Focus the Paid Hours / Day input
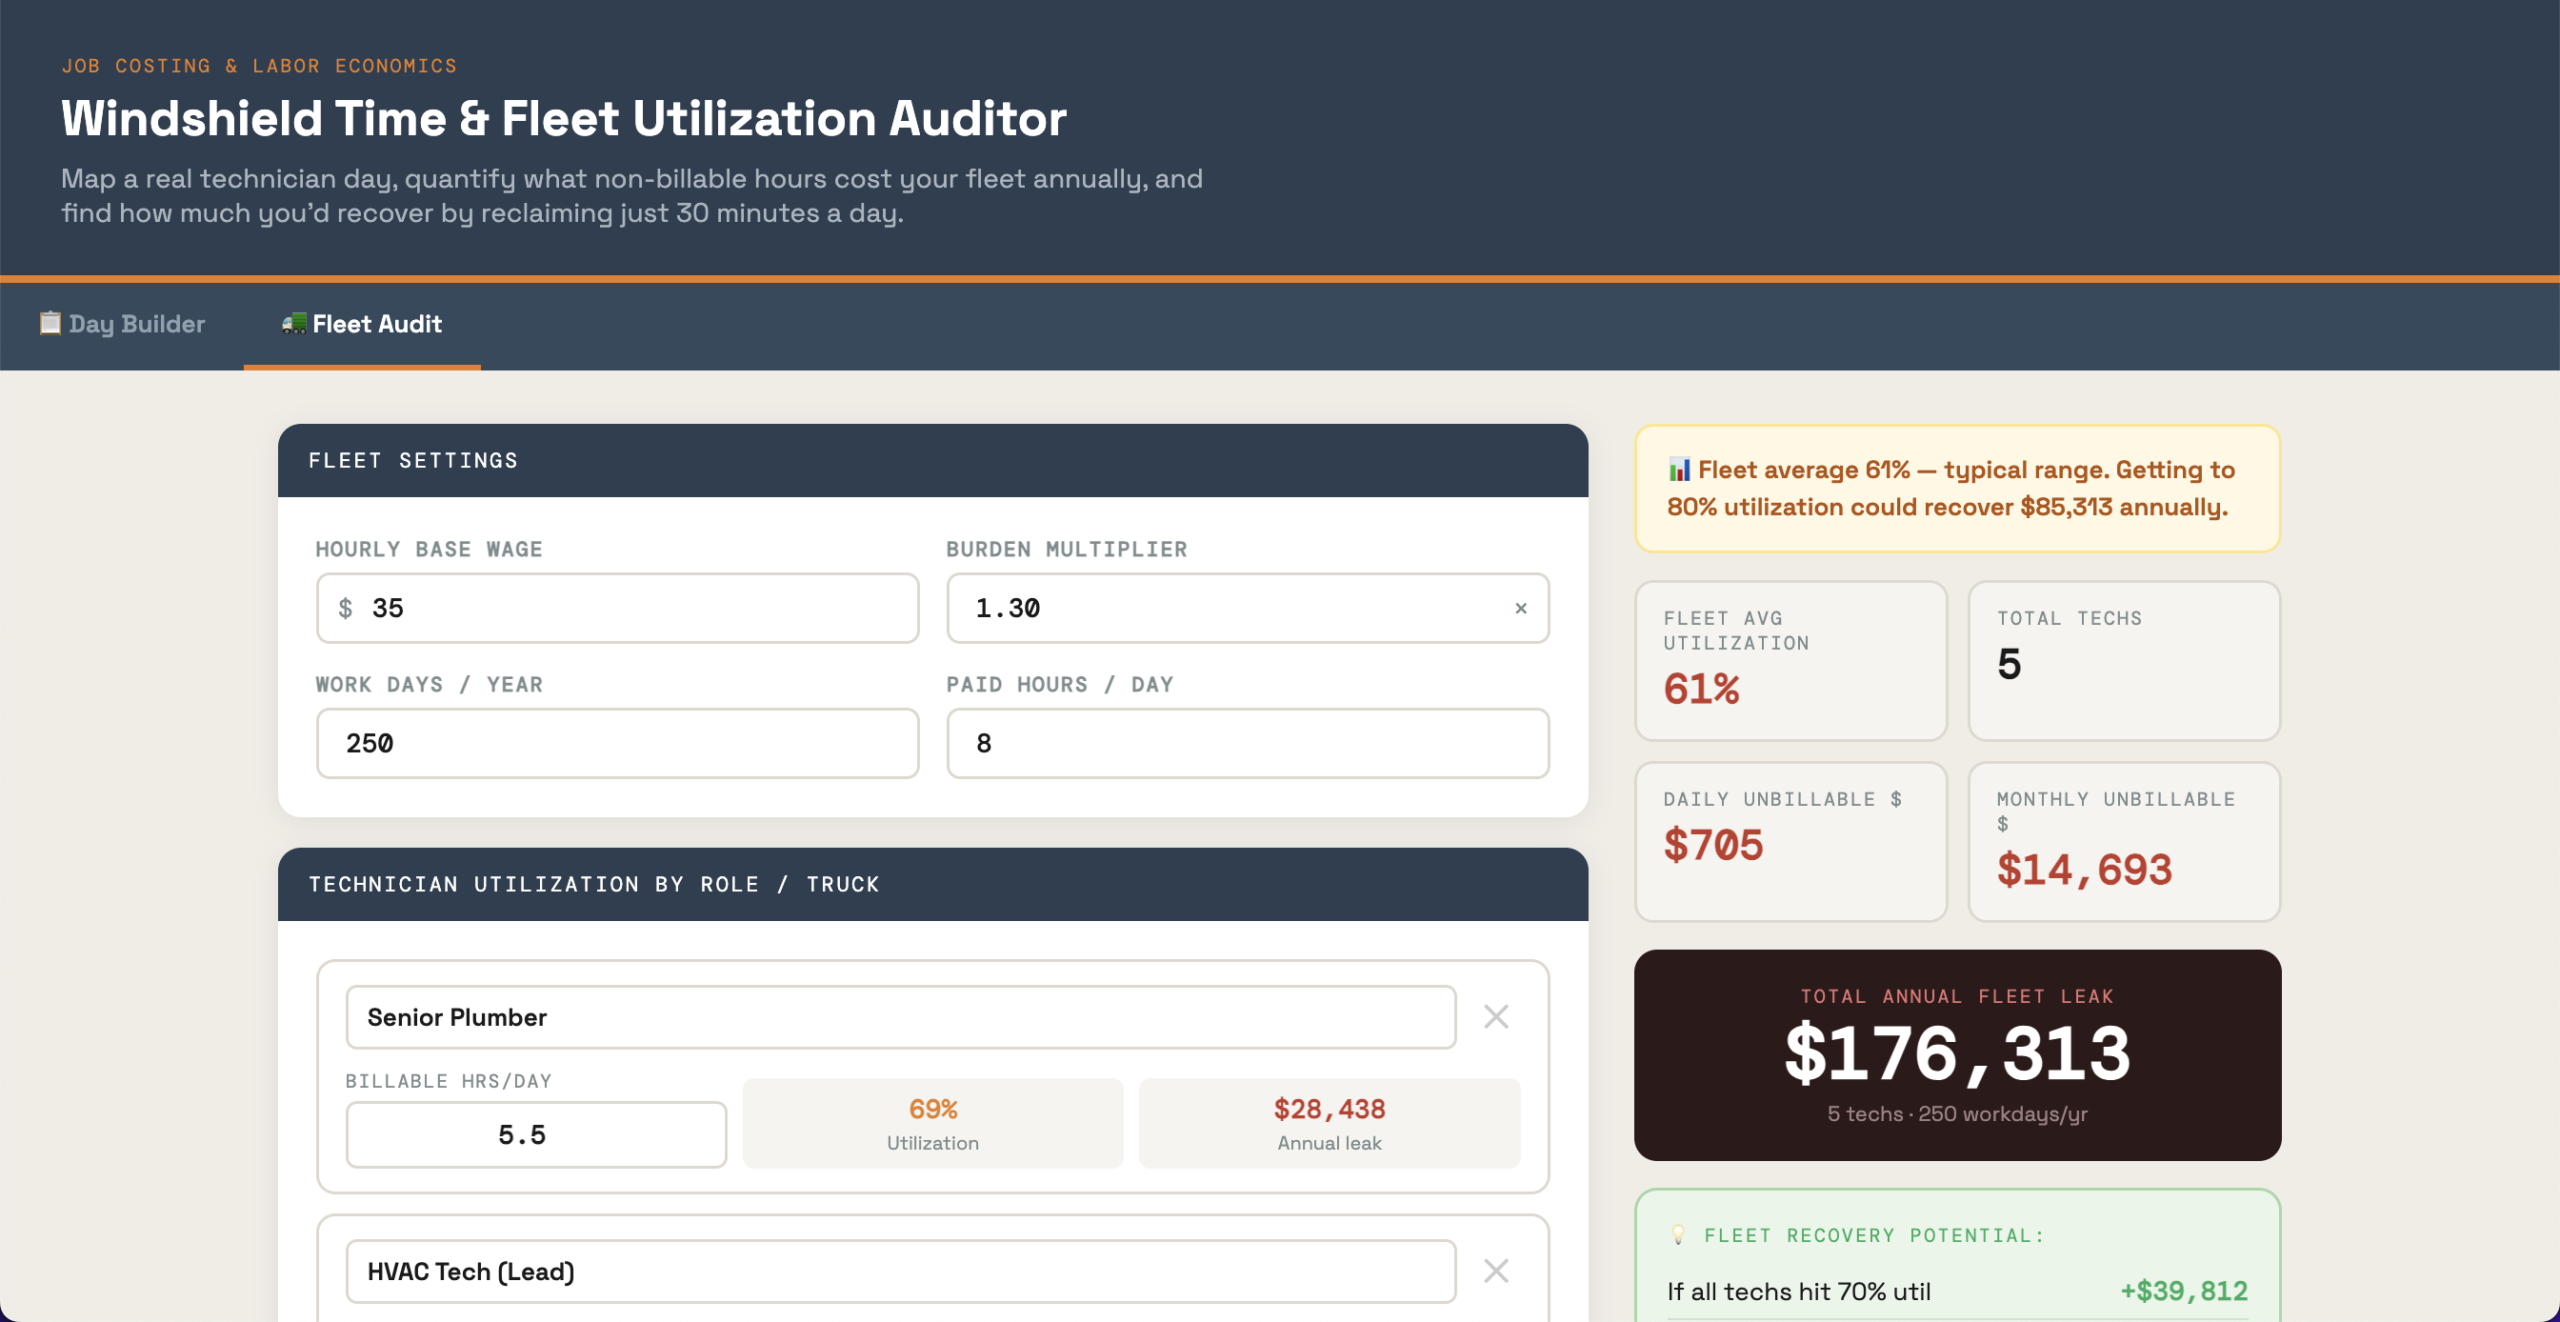 pos(1248,743)
